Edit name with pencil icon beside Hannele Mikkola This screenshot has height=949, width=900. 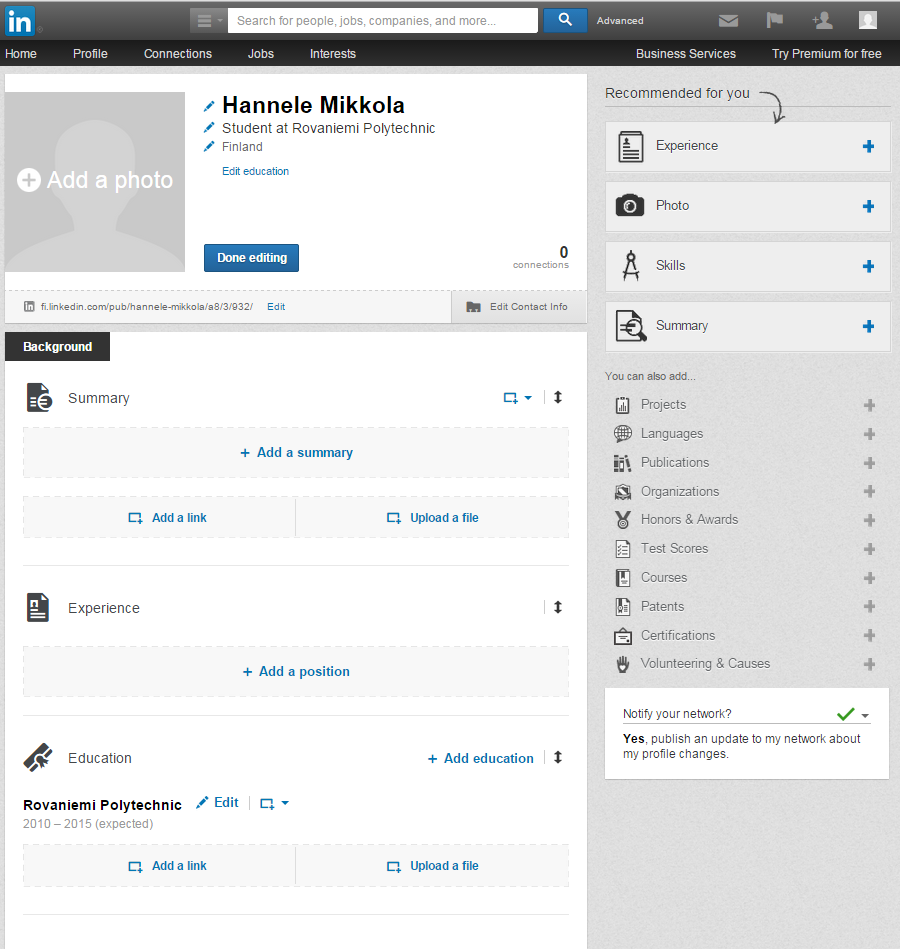point(209,107)
